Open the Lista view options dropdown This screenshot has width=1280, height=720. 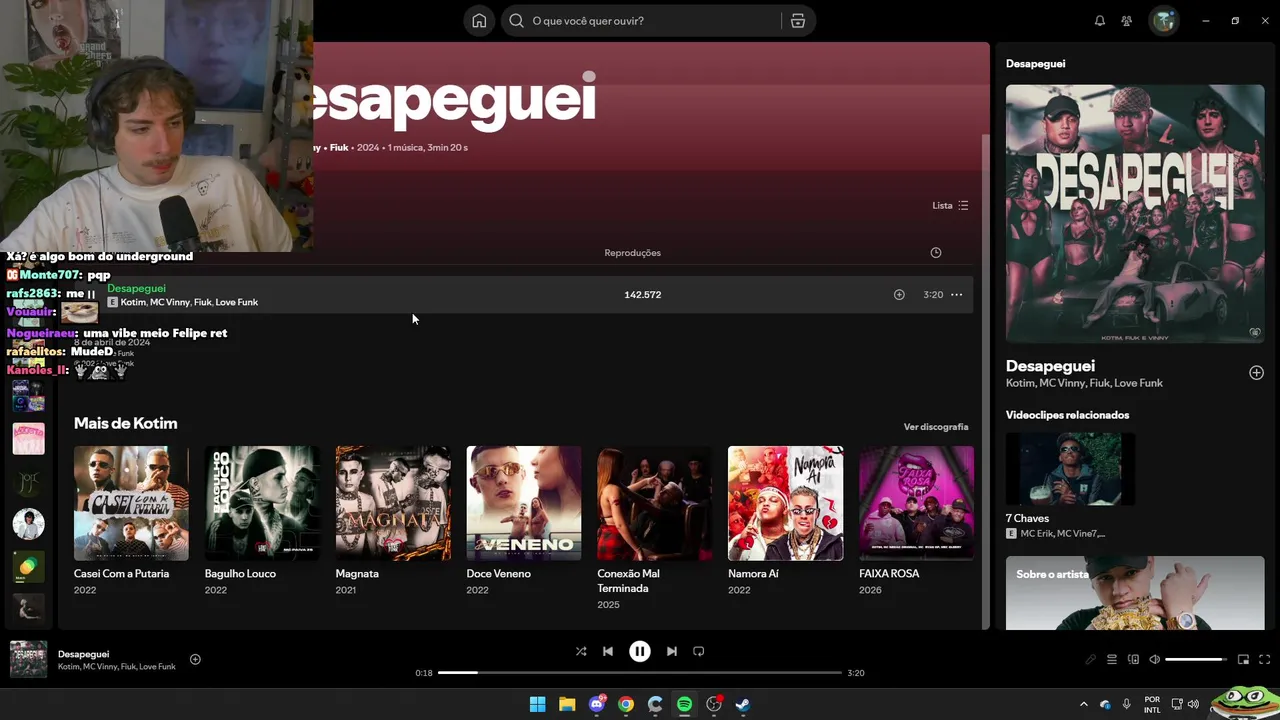coord(950,205)
